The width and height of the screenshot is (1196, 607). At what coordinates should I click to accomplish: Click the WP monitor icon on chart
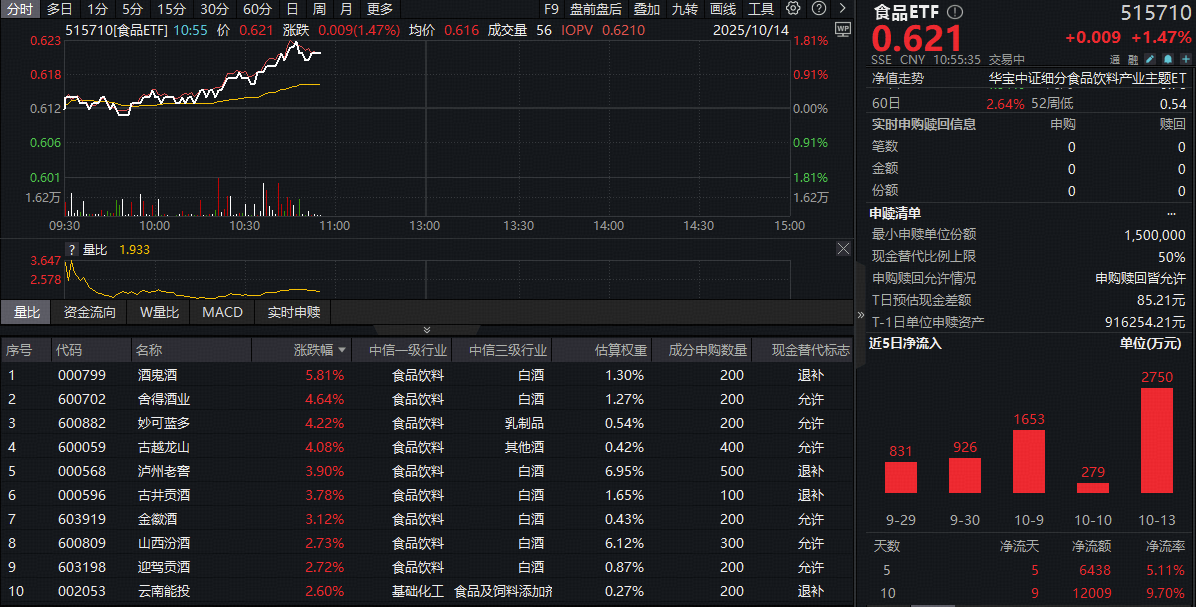[x=842, y=29]
